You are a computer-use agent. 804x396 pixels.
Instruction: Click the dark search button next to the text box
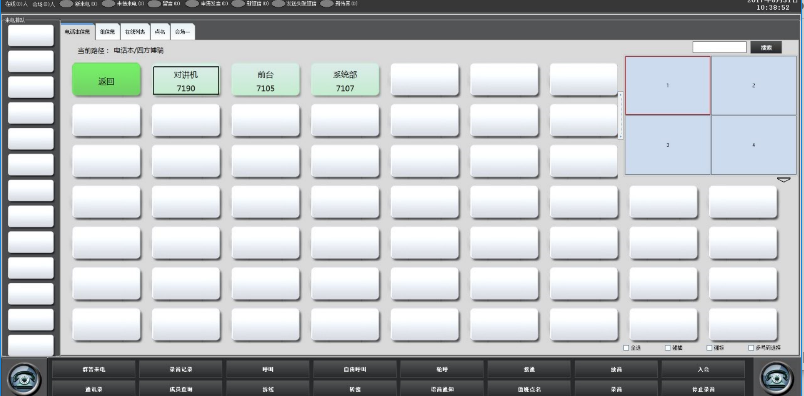[x=766, y=47]
